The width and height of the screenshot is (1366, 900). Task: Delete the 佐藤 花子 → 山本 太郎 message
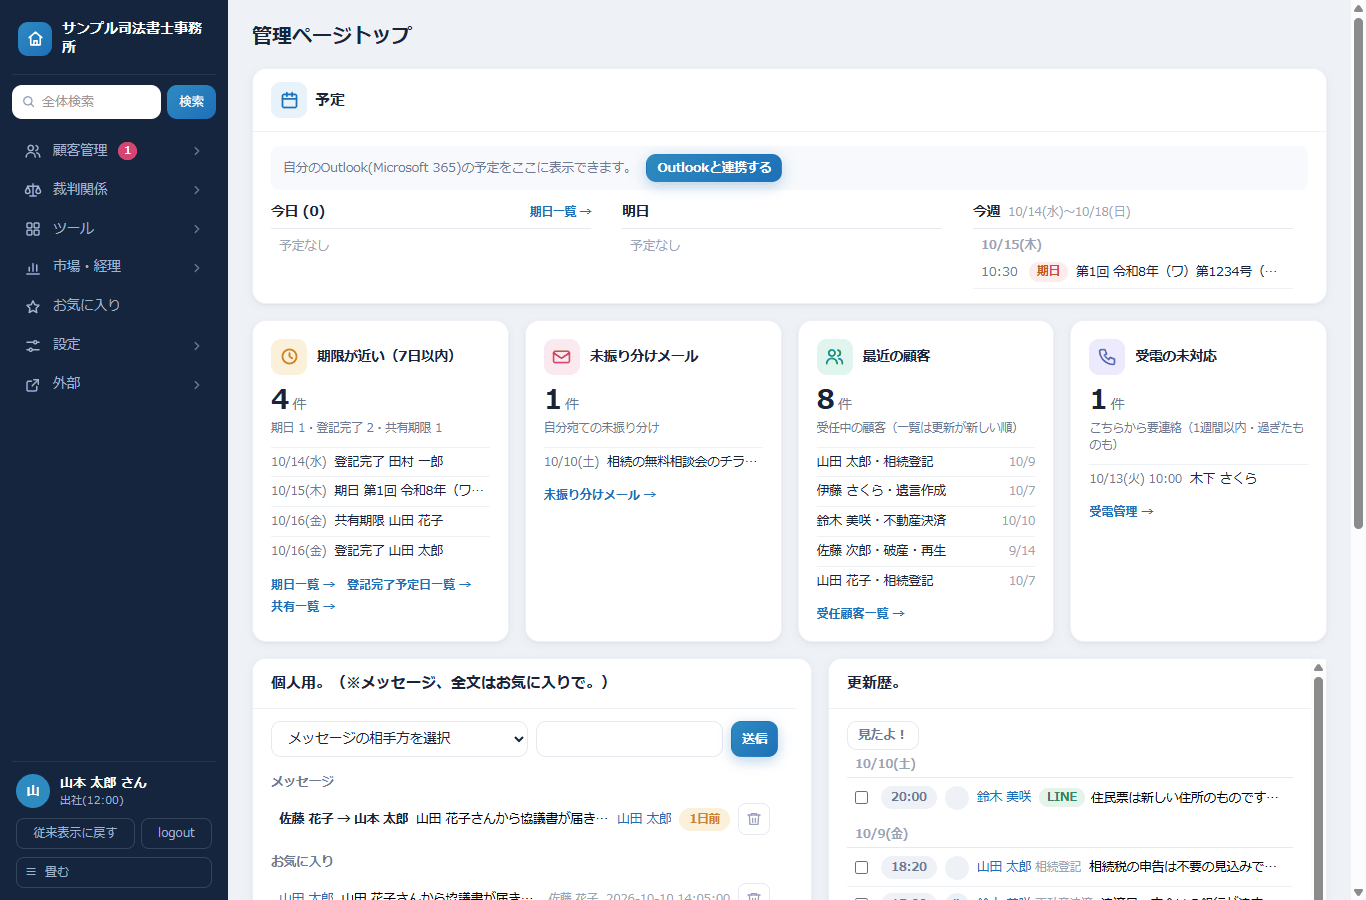click(754, 819)
